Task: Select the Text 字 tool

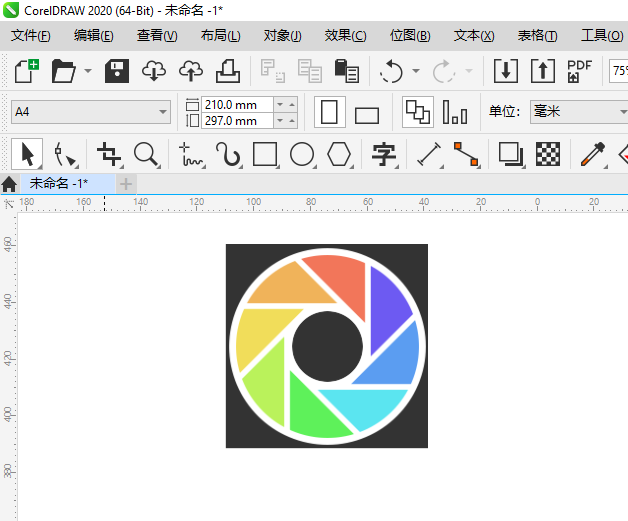Action: [x=384, y=154]
